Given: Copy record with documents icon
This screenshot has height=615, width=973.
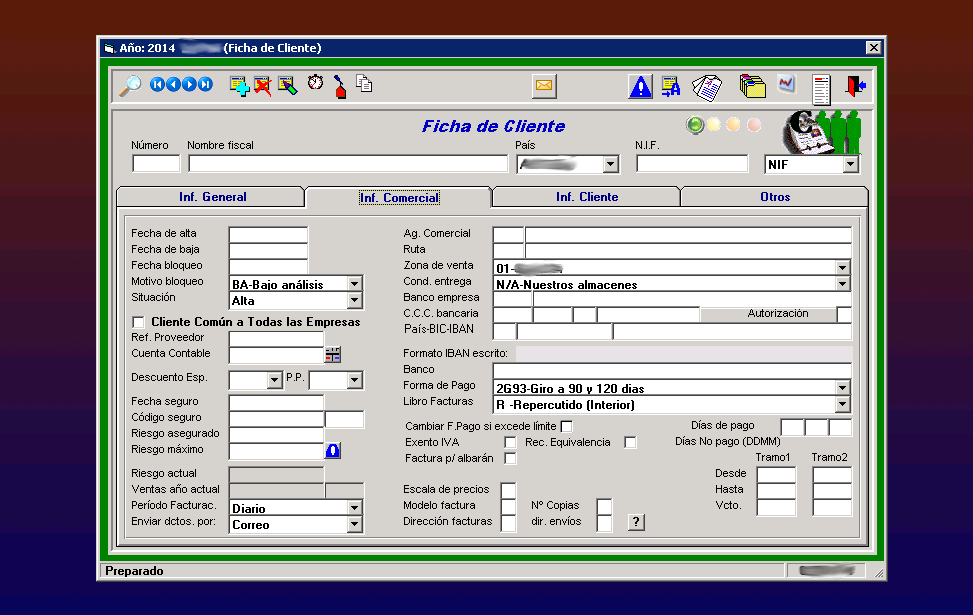Looking at the screenshot, I should 364,83.
